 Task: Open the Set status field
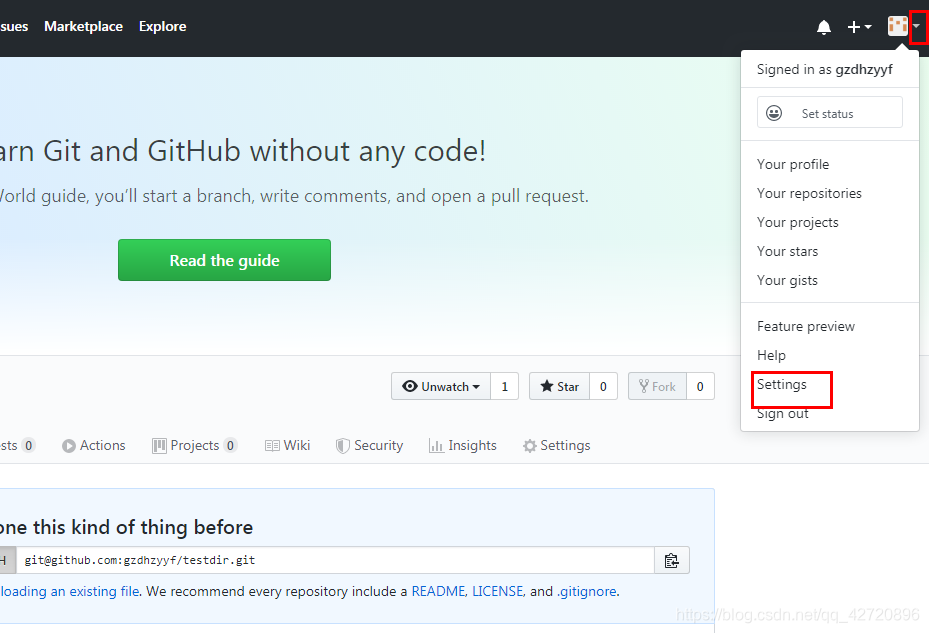(x=829, y=112)
